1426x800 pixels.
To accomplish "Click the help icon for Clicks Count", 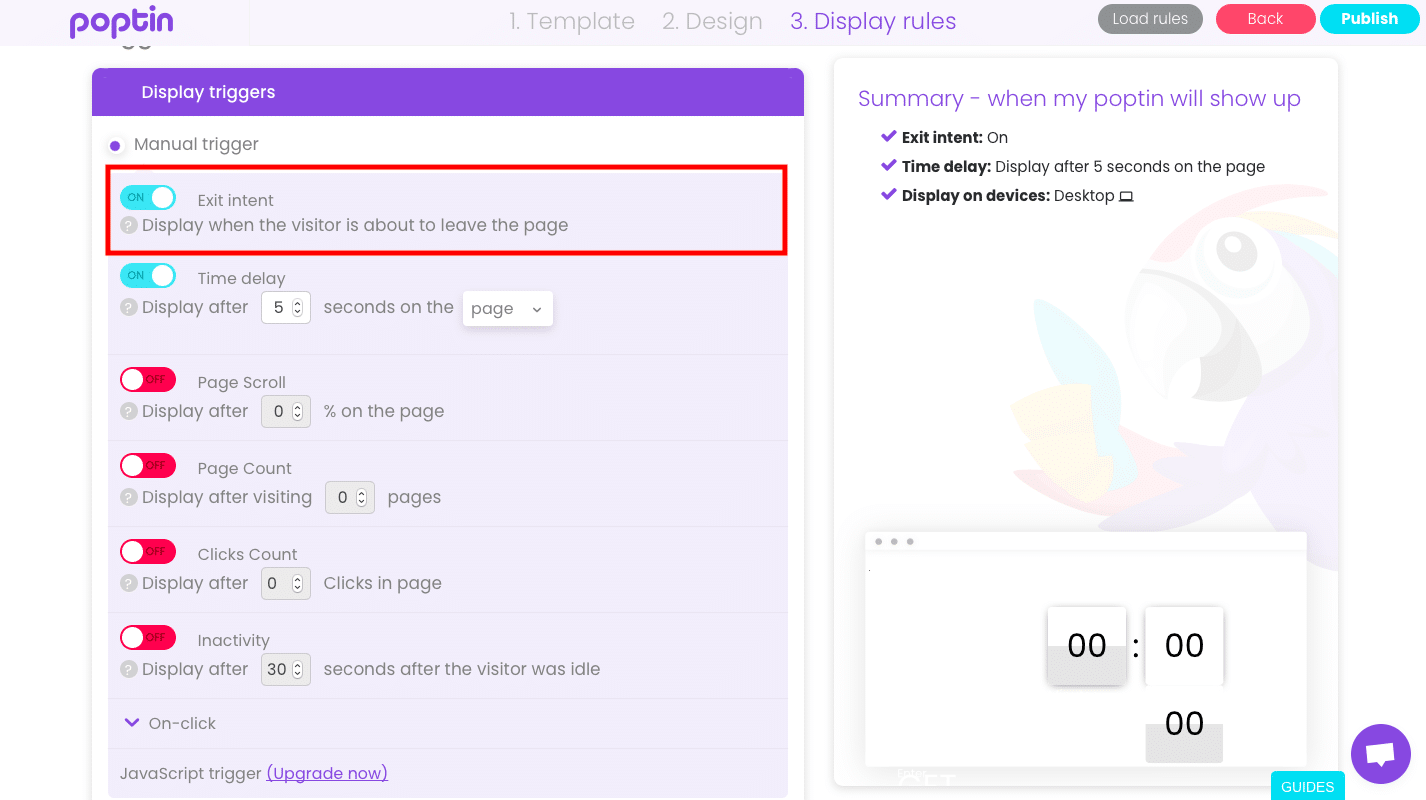I will click(x=129, y=583).
